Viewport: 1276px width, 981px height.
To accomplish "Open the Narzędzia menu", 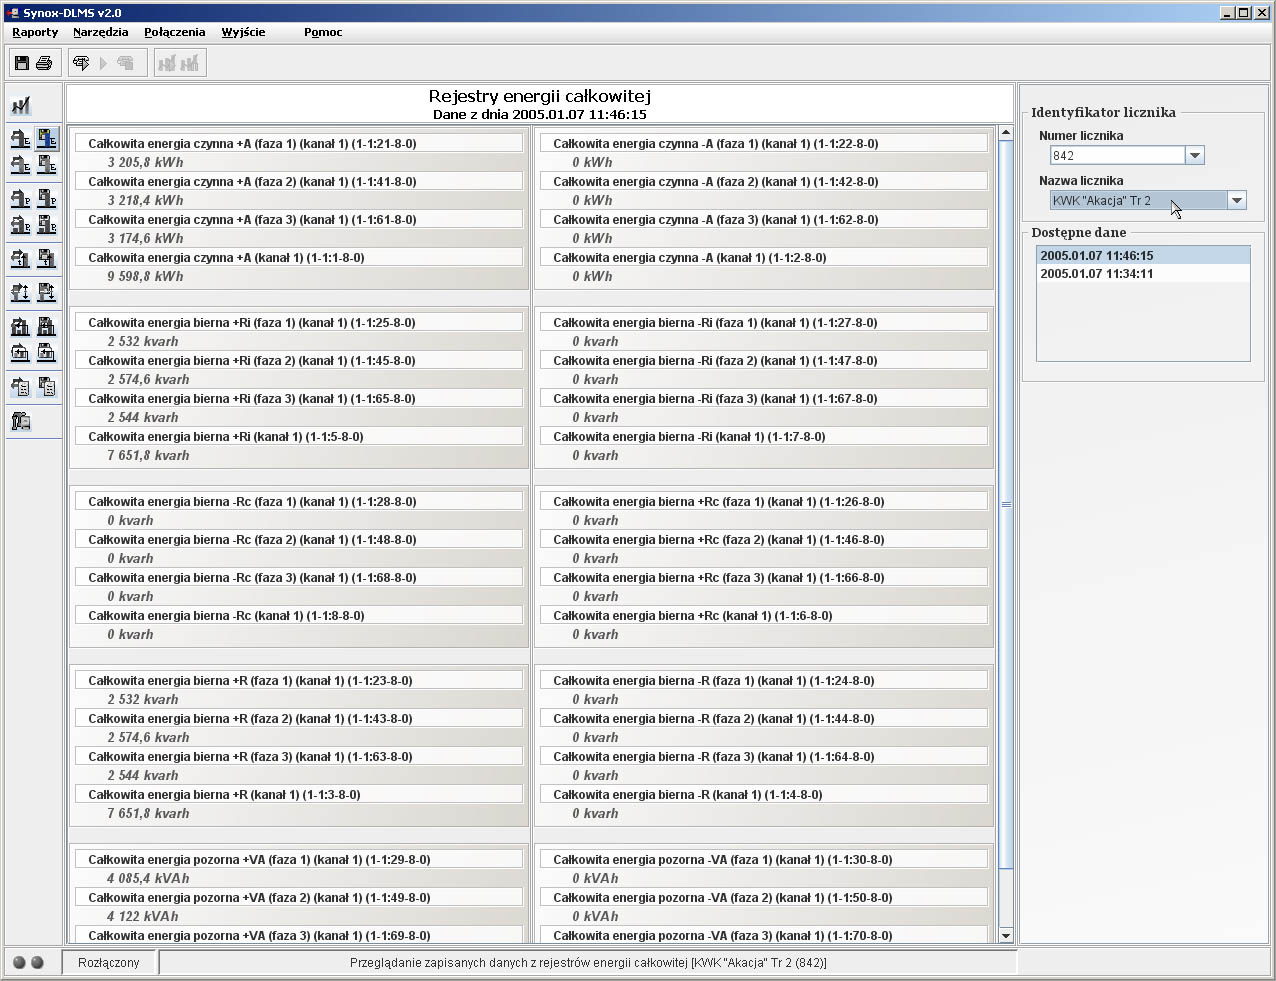I will tap(100, 32).
